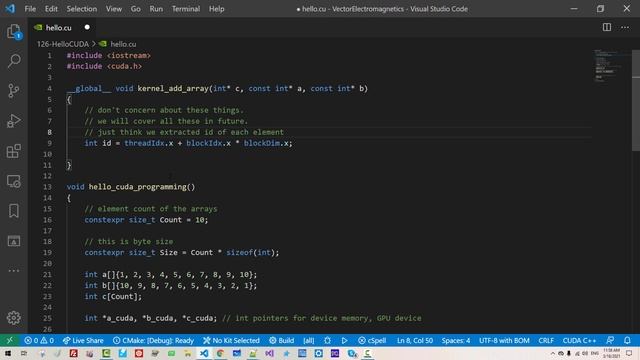Open the Terminal menu
Screen dimensions: 640x360
point(186,9)
